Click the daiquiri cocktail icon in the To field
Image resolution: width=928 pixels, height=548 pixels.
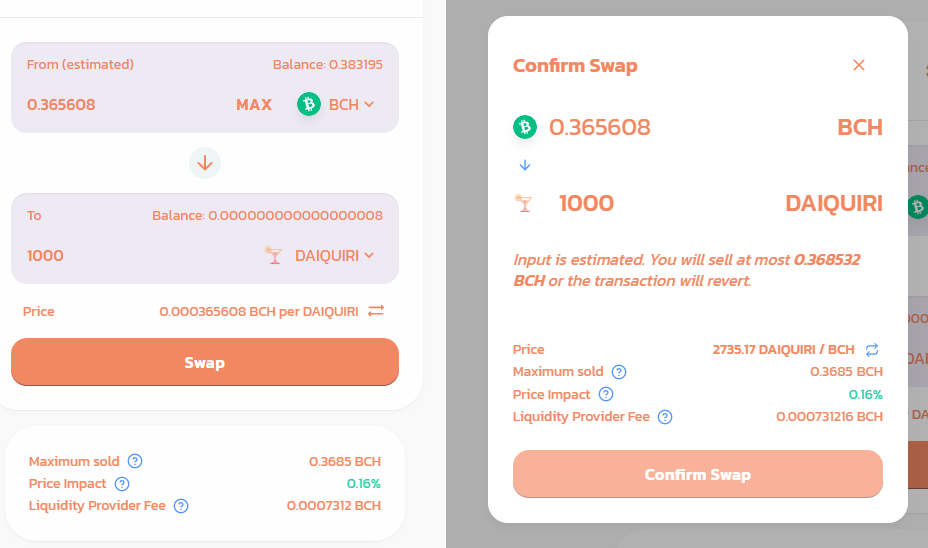coord(273,255)
